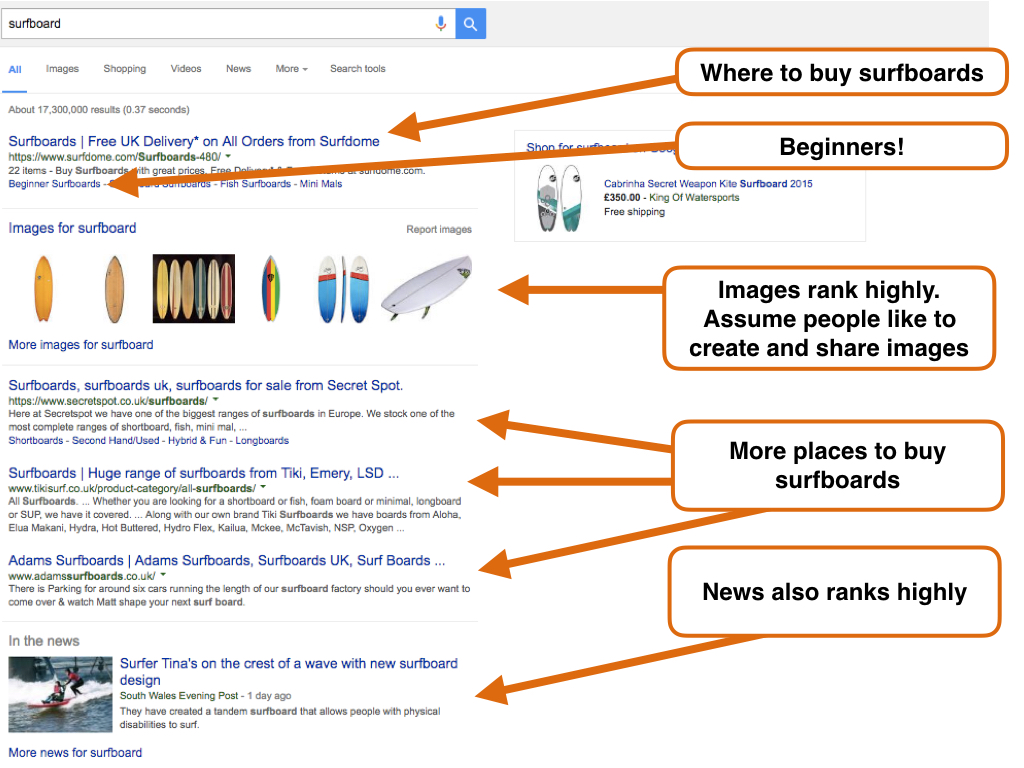Click the 'Report images' link
1024x768 pixels.
pos(439,229)
